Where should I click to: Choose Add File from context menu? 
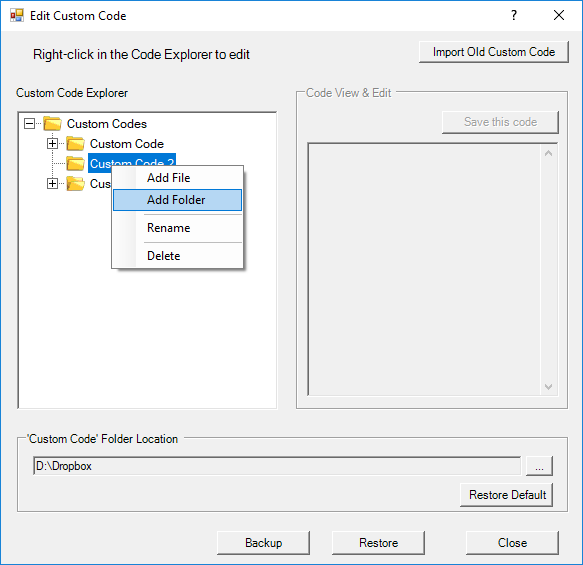[177, 178]
